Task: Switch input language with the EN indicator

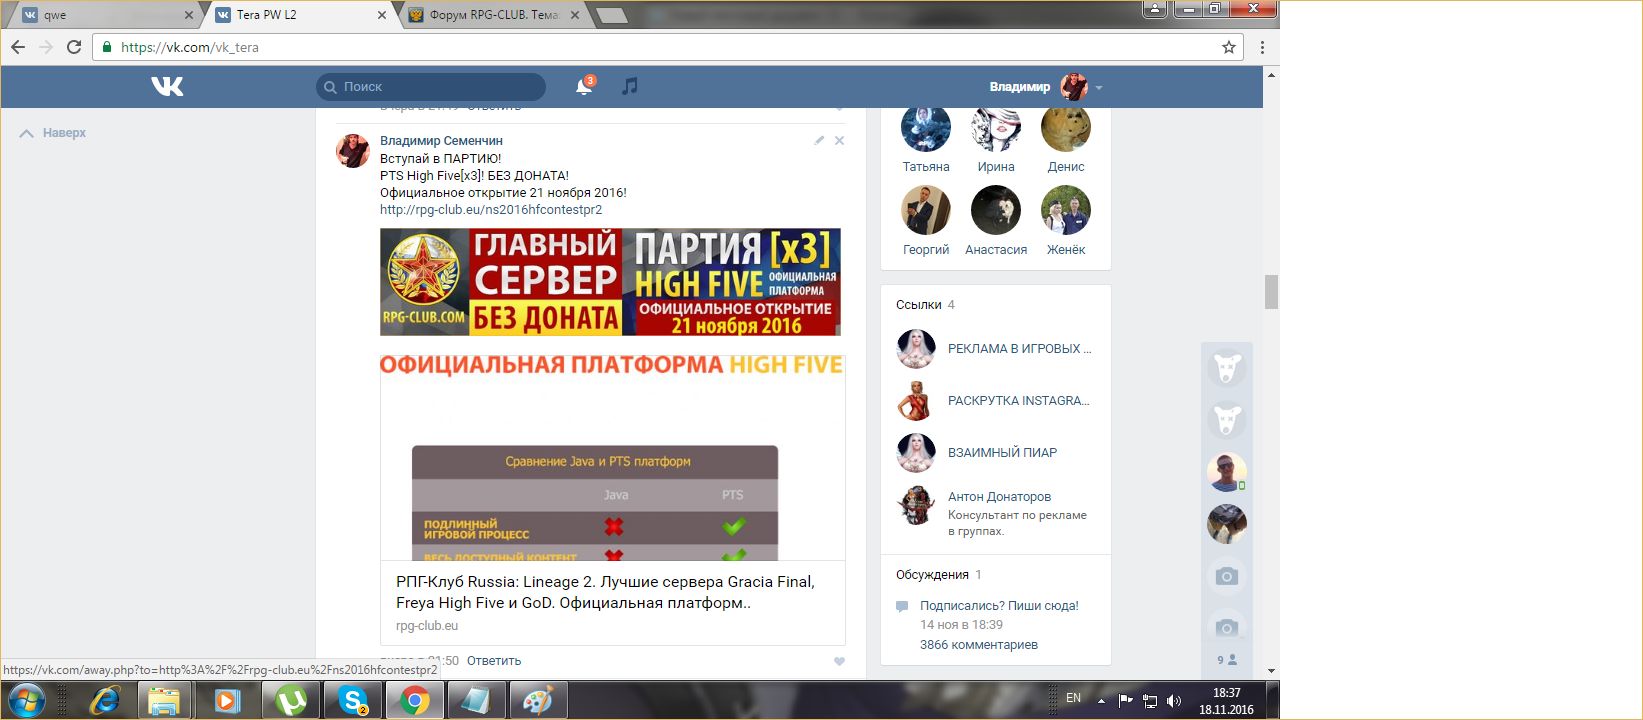Action: tap(1073, 698)
